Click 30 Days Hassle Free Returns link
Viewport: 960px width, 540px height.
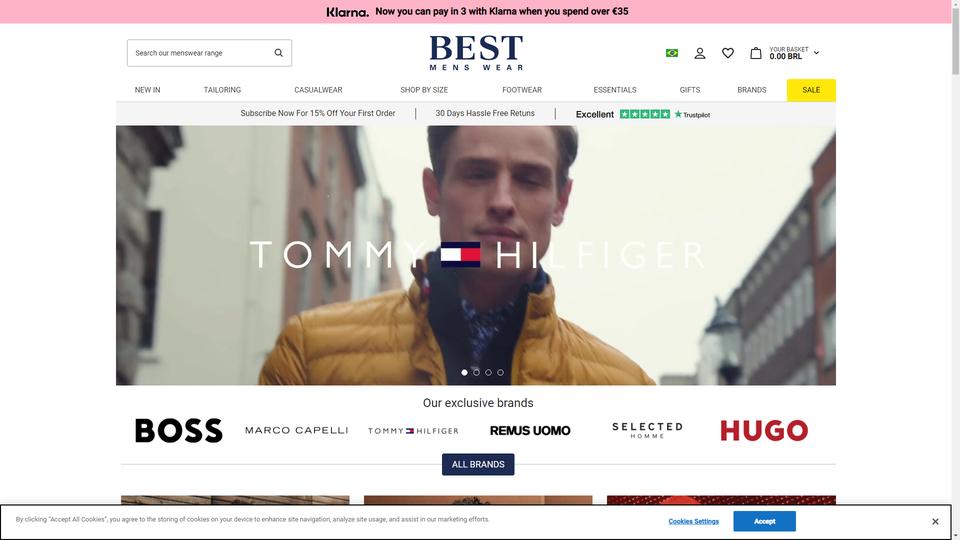[485, 113]
